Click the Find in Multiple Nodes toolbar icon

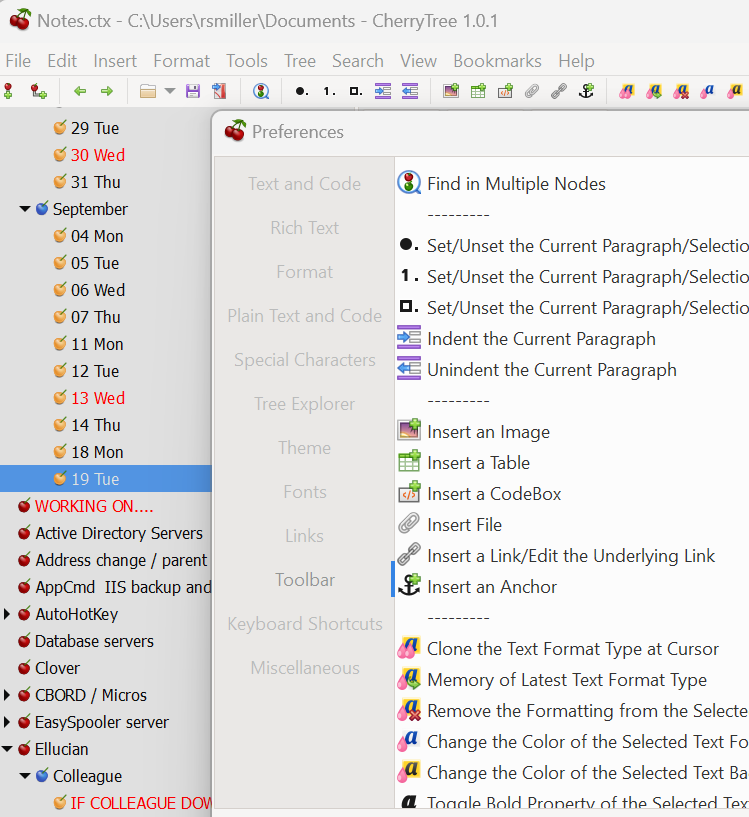(x=261, y=91)
